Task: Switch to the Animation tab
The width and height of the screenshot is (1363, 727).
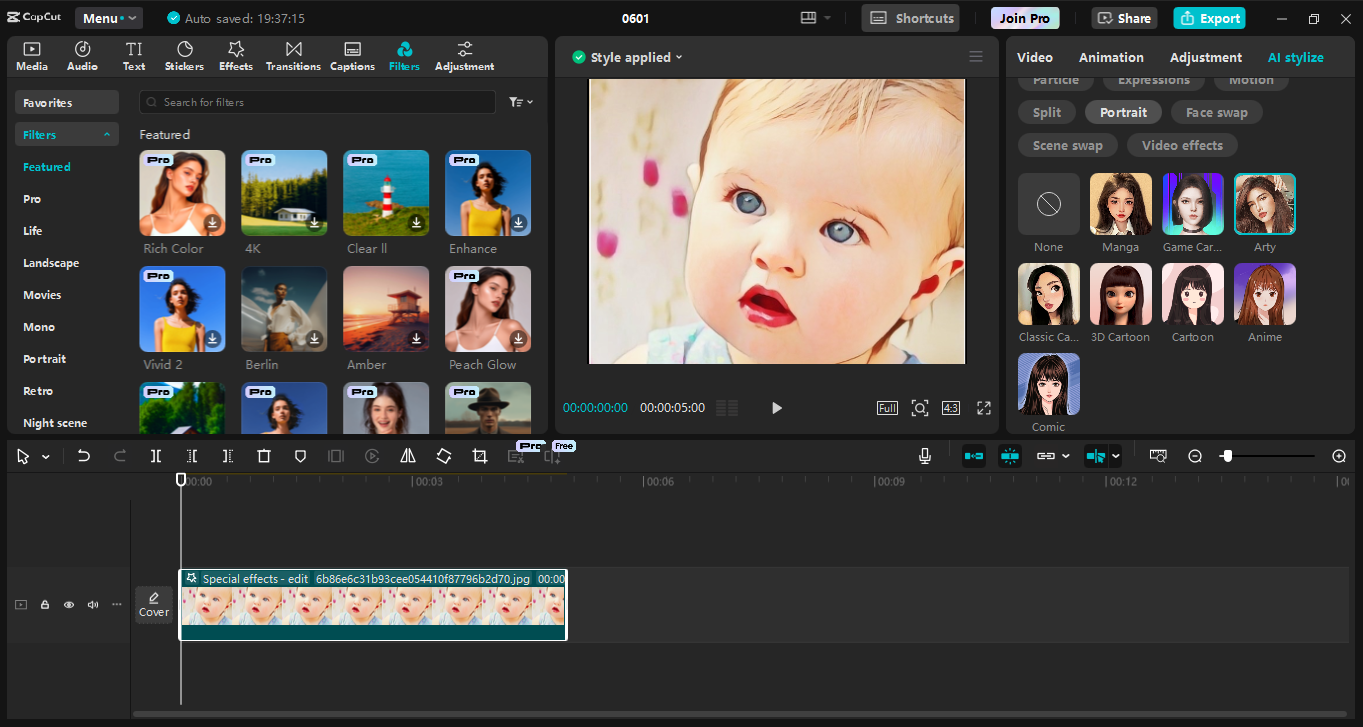Action: 1110,57
